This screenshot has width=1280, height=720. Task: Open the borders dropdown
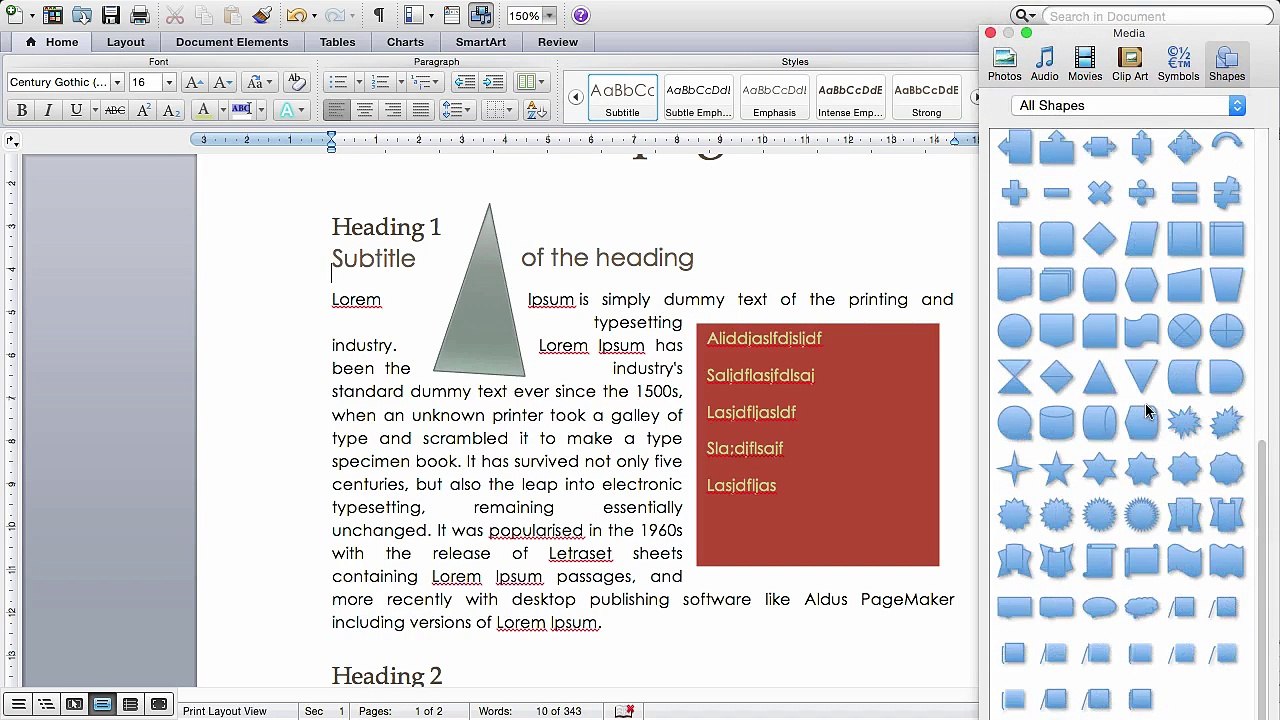[499, 110]
